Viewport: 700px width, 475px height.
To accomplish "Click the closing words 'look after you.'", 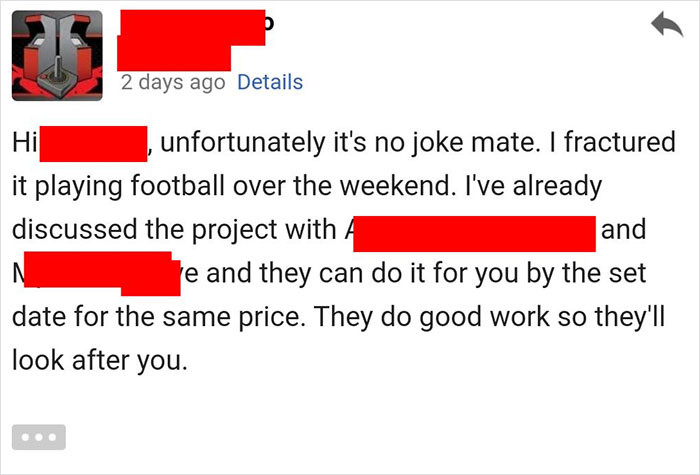I will tap(100, 360).
